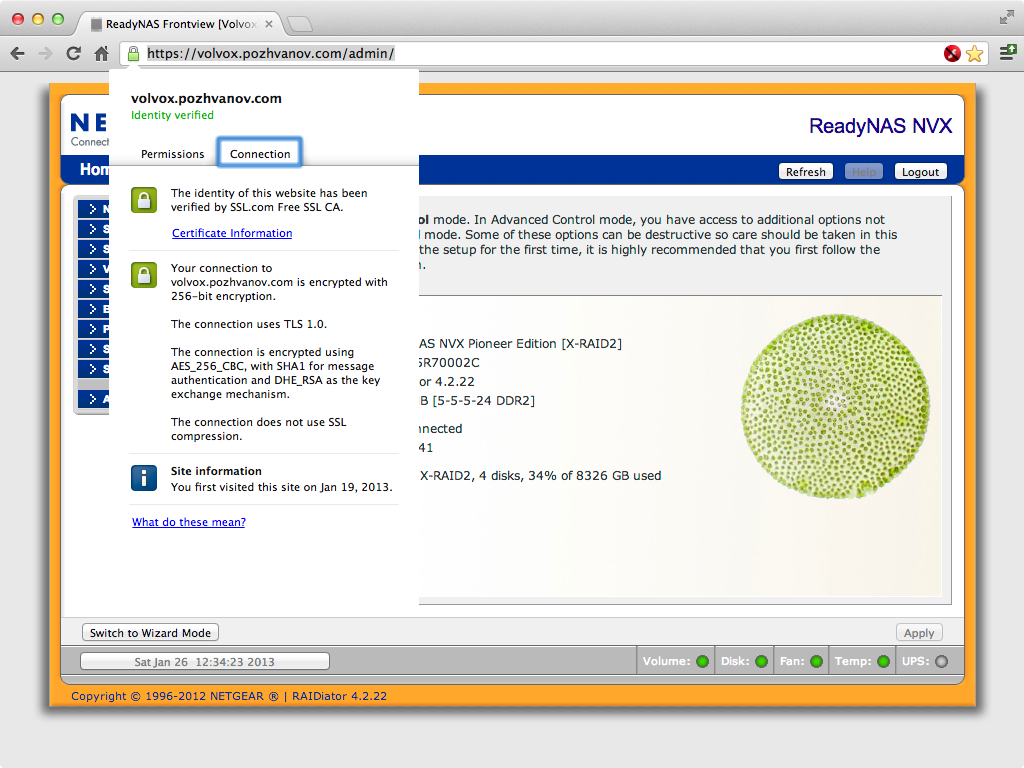The image size is (1024, 768).
Task: Click the gray UPS status indicator light
Action: pyautogui.click(x=942, y=662)
